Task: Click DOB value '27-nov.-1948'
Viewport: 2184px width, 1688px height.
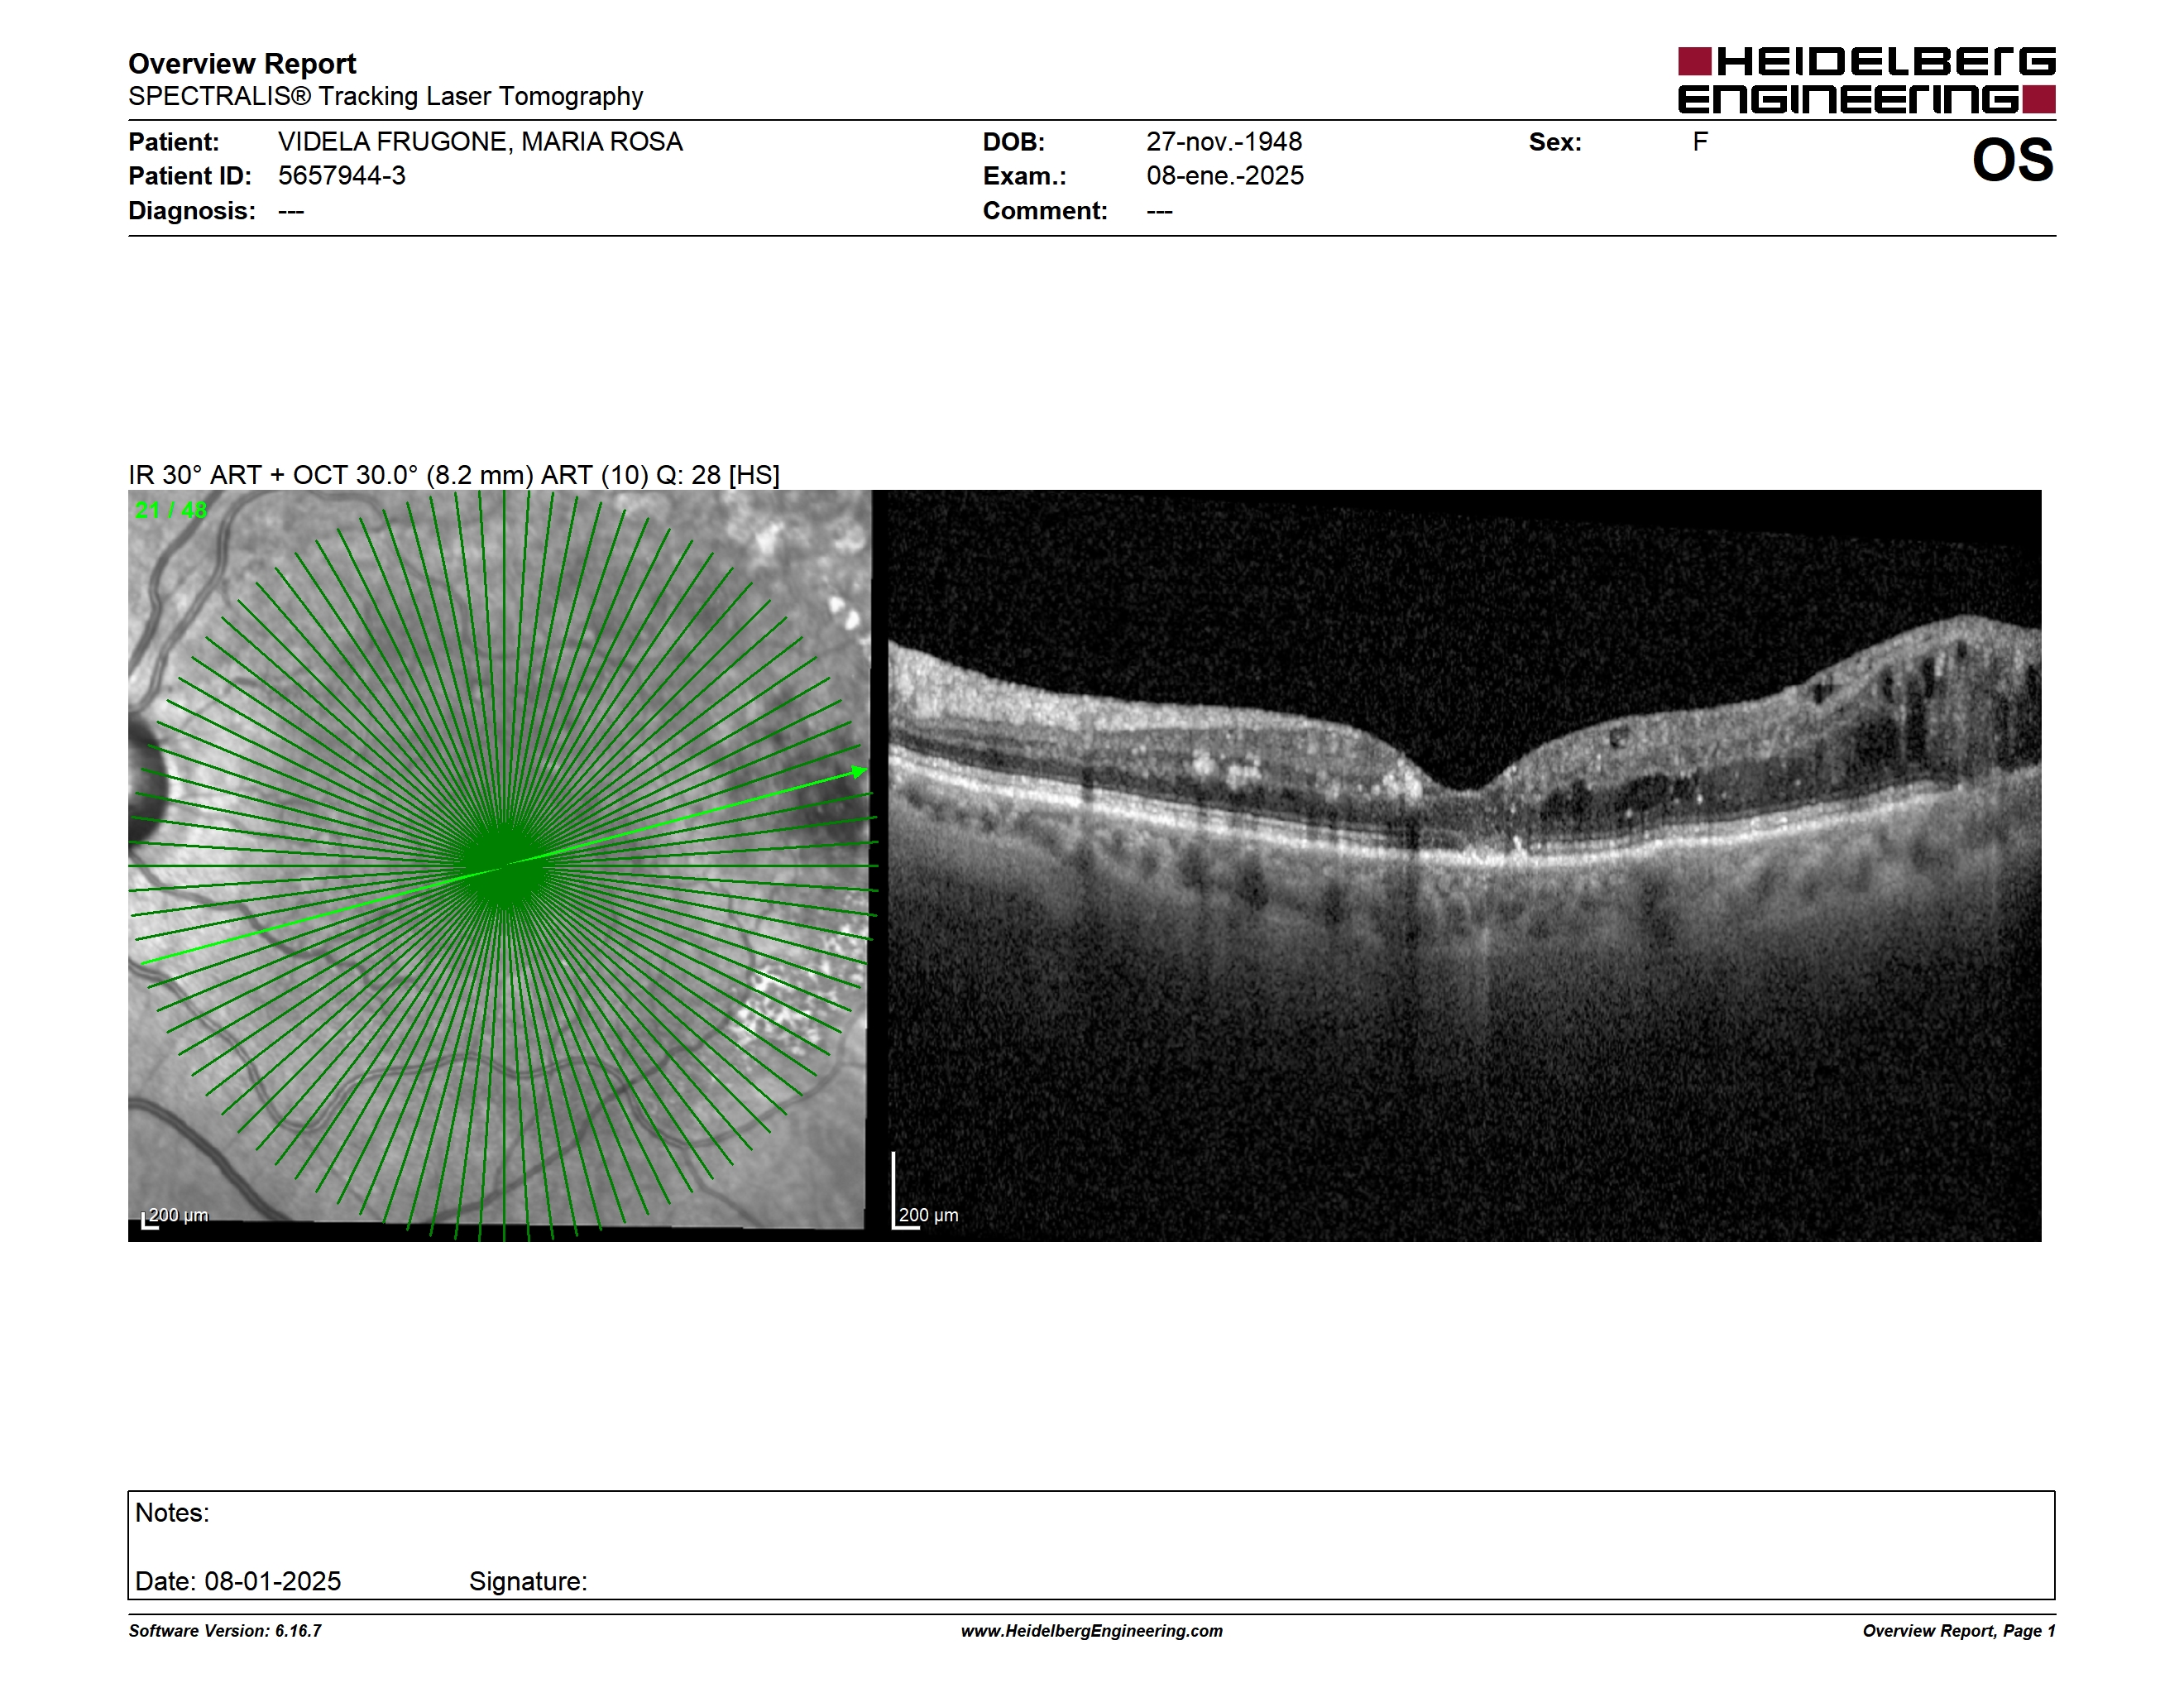Action: [x=1224, y=142]
